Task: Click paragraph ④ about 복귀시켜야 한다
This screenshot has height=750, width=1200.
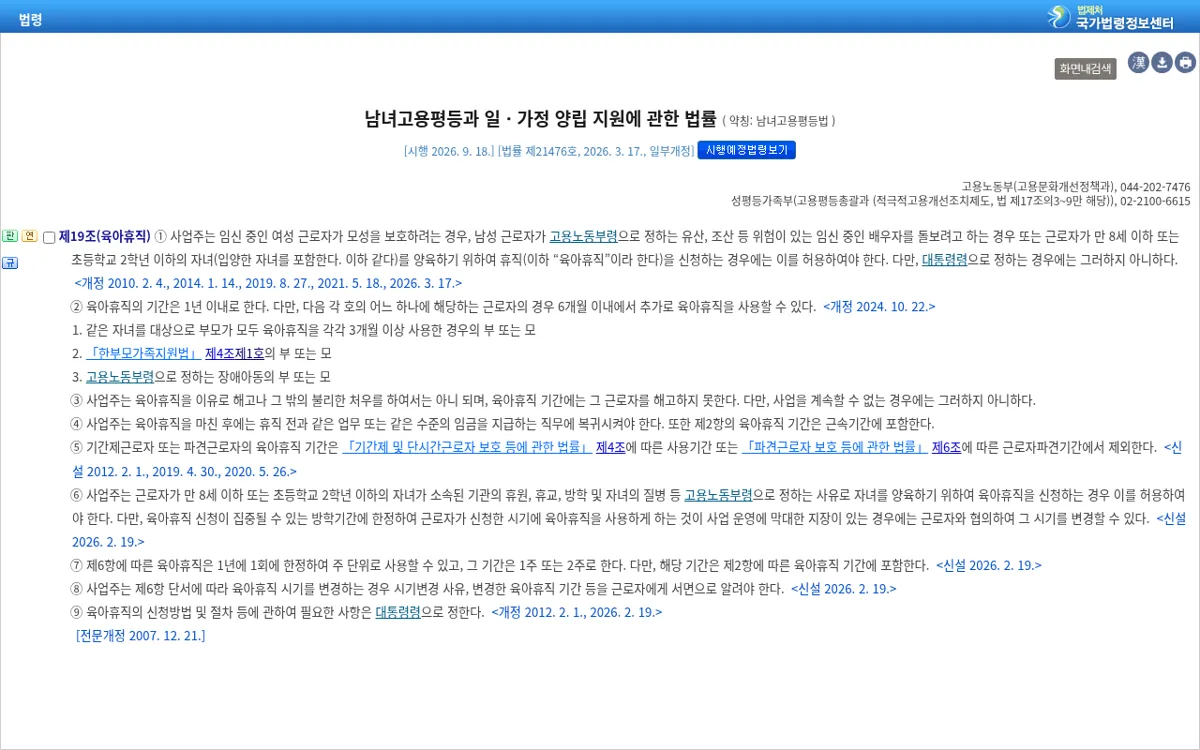Action: click(502, 424)
